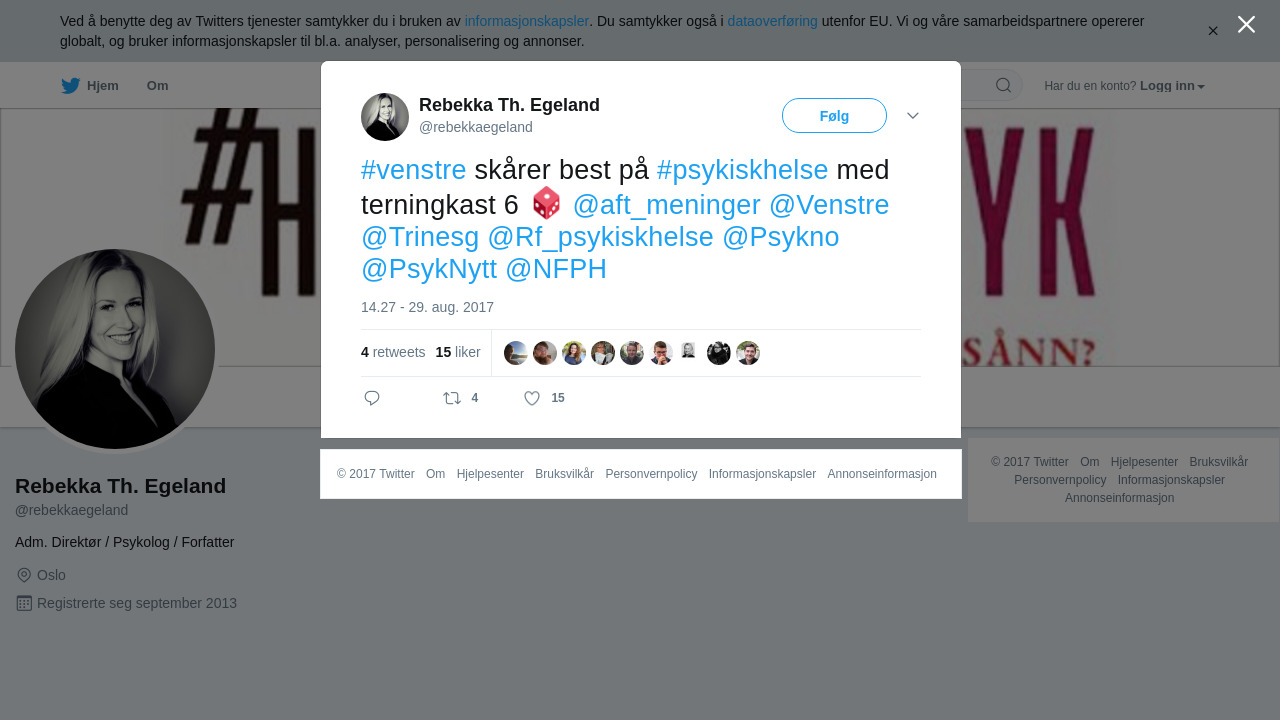Dismiss the cookie notice small x

[1213, 31]
